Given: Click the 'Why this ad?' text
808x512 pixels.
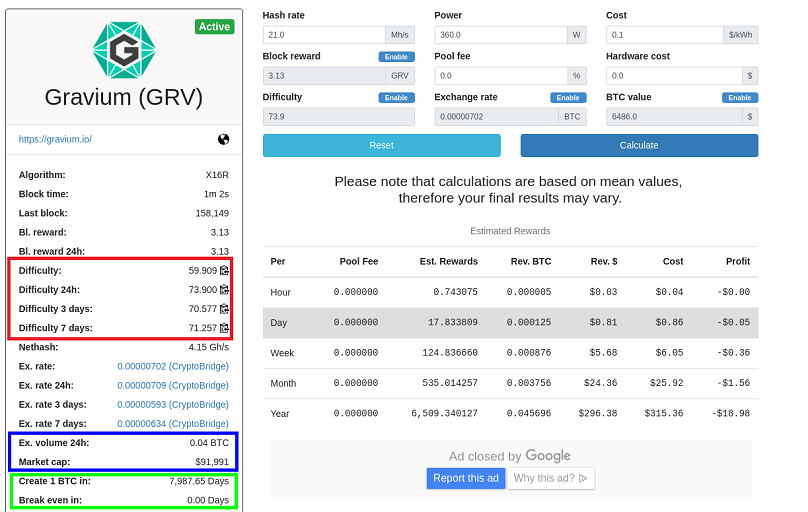Looking at the screenshot, I should pos(544,478).
